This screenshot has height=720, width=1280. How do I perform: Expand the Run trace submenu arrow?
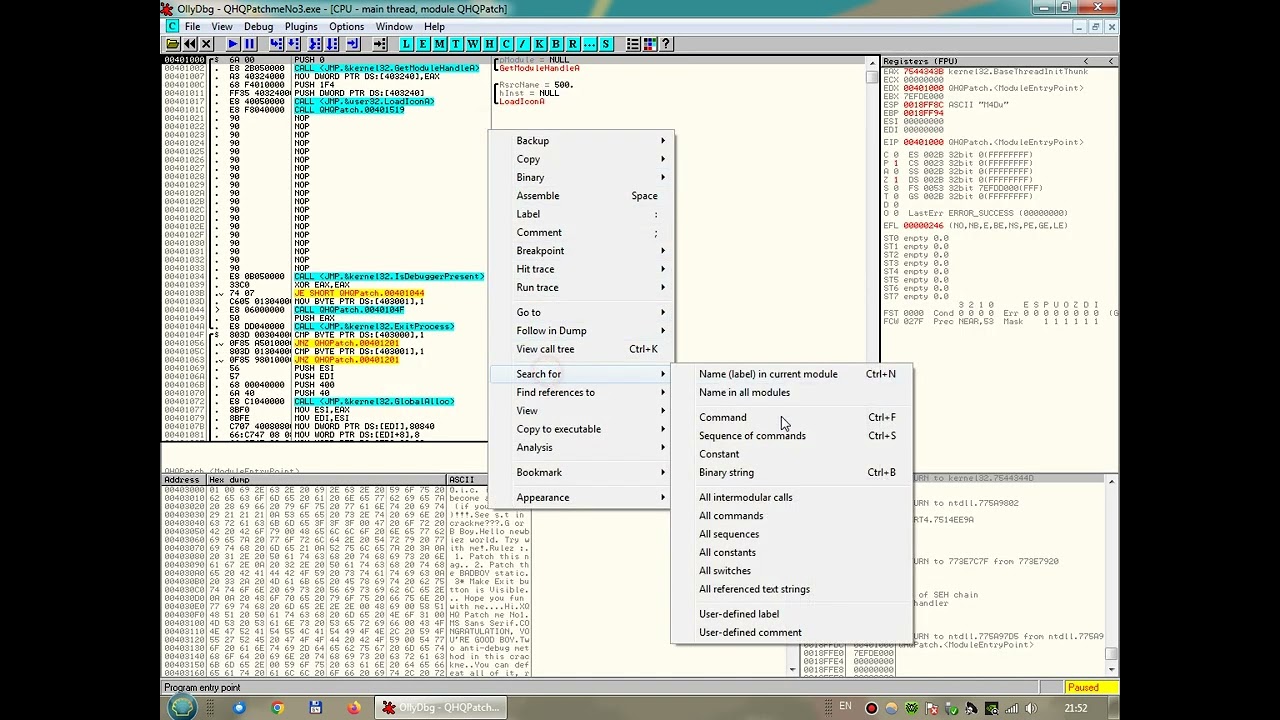[662, 288]
